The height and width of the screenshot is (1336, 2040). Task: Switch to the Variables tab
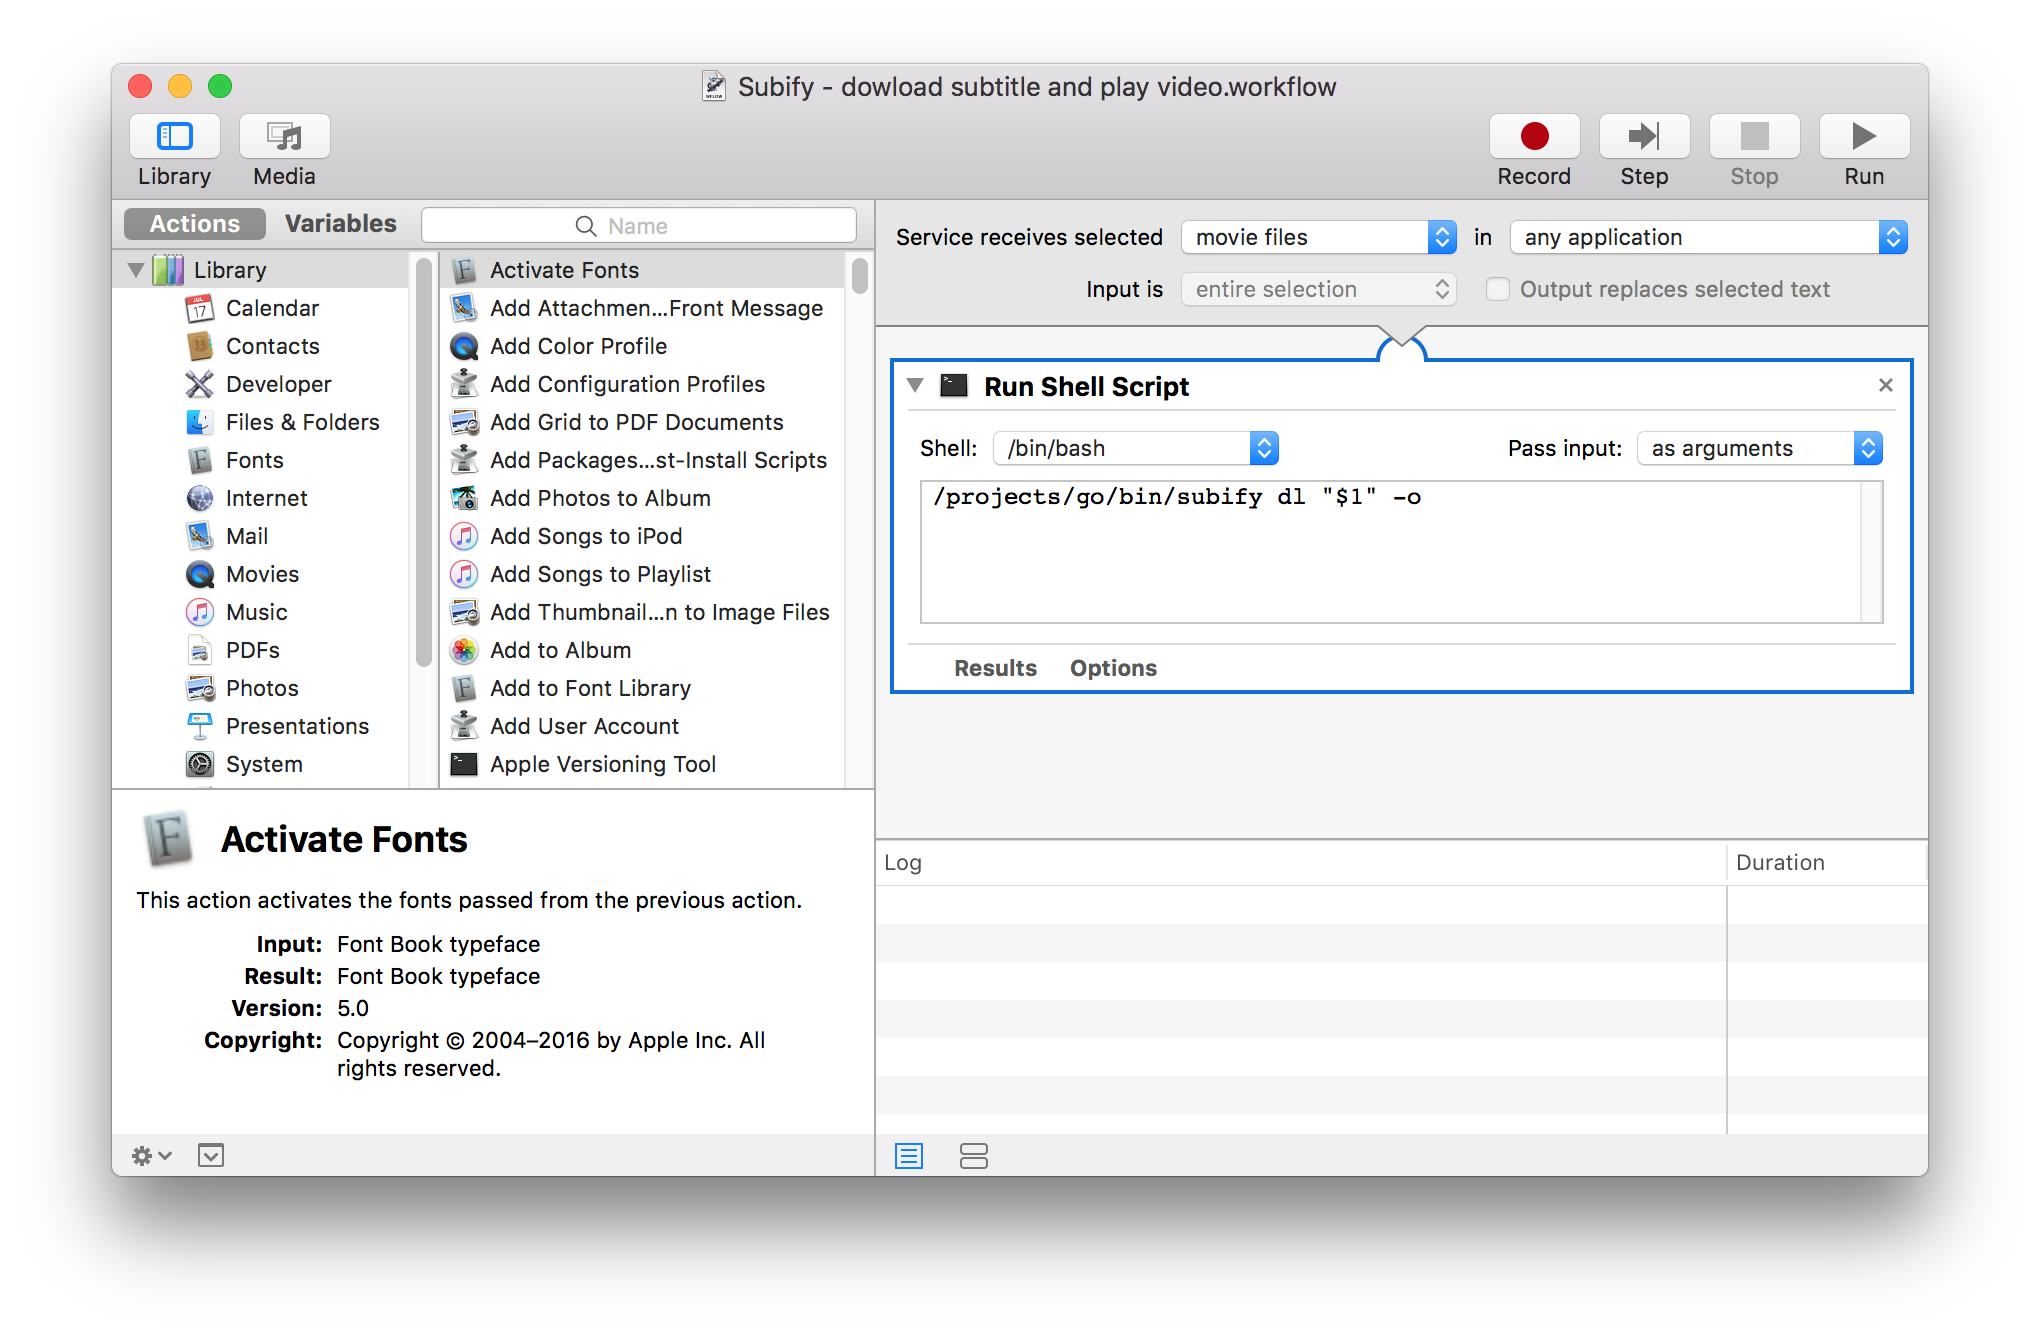(x=340, y=224)
